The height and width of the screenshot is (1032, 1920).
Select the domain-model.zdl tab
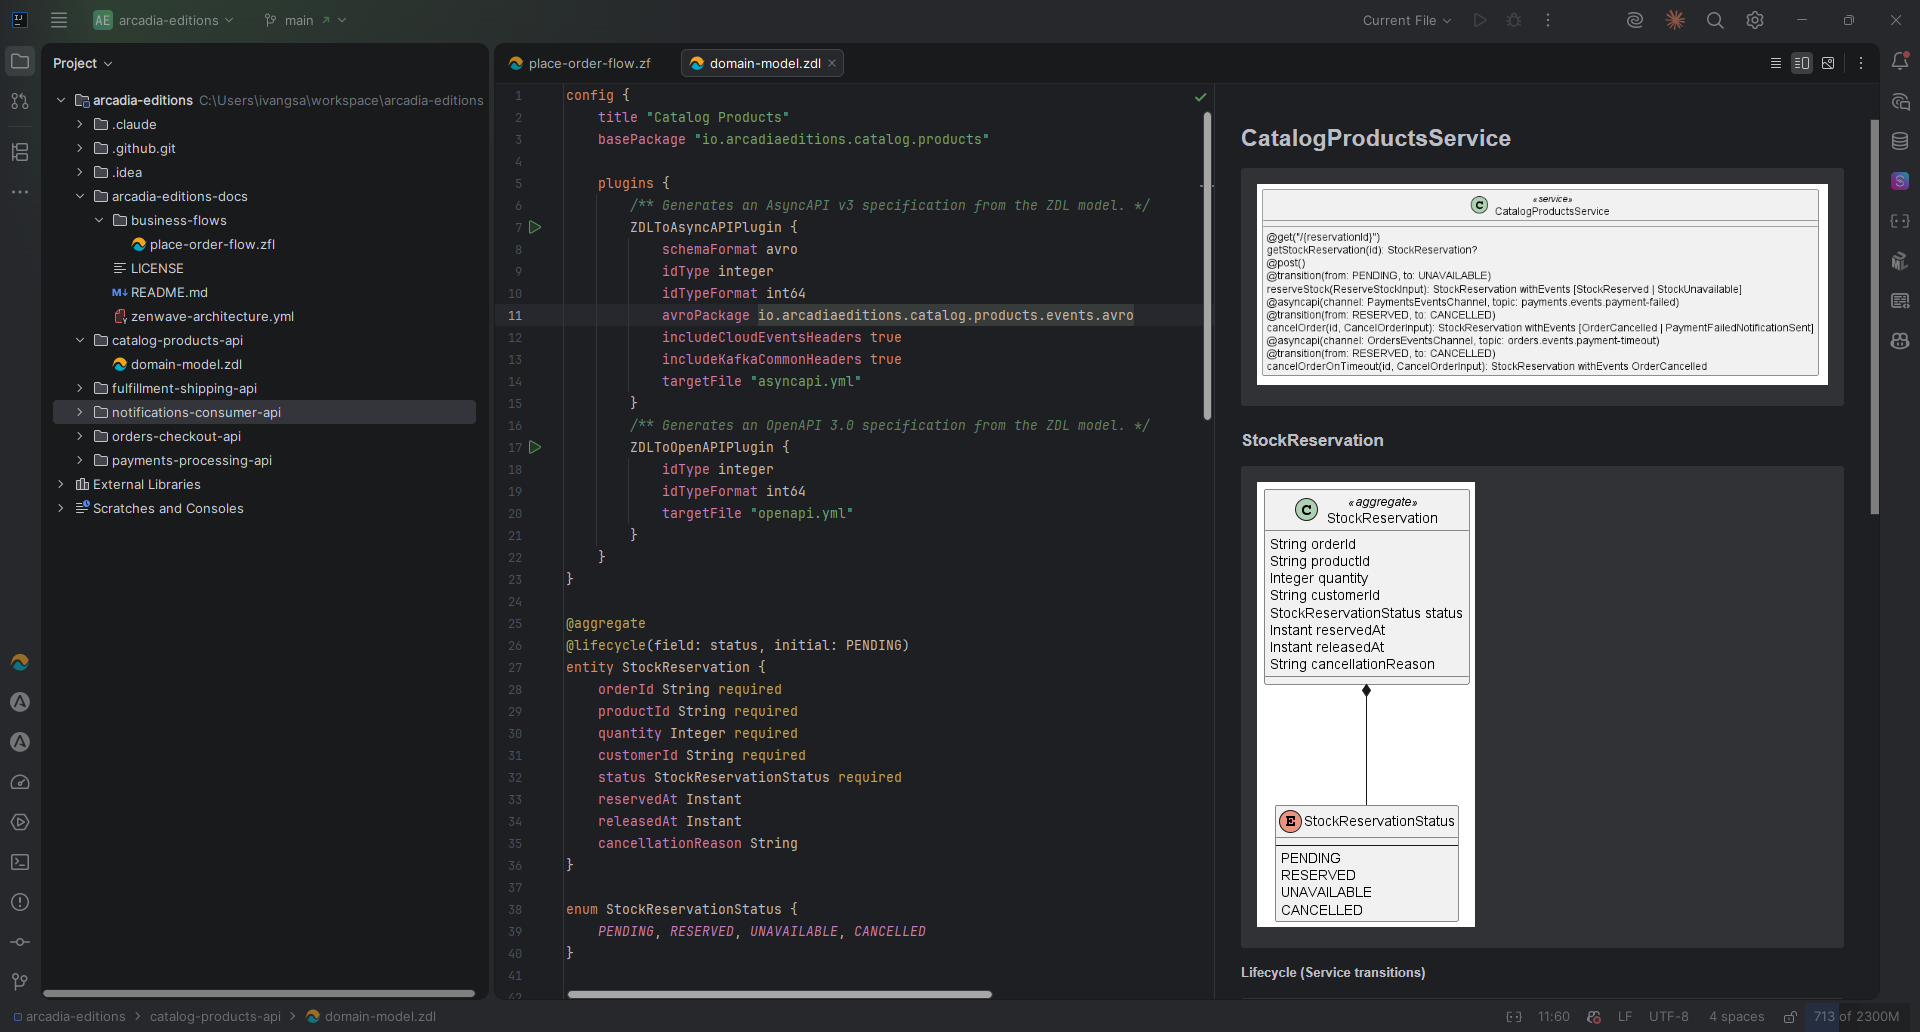click(x=764, y=63)
